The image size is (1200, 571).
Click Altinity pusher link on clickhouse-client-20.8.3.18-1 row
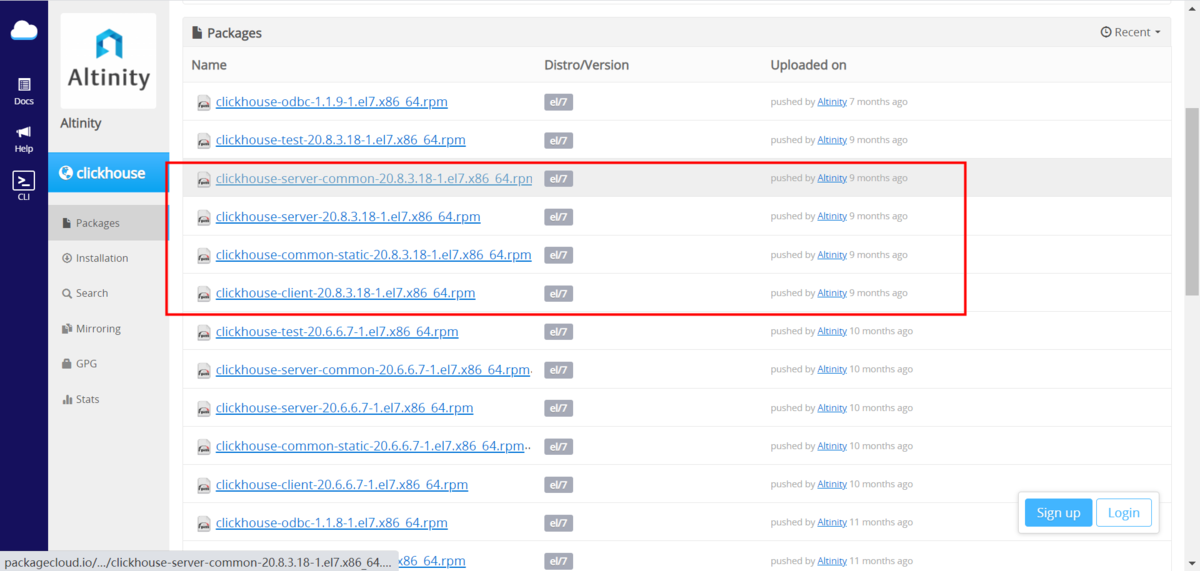coord(832,293)
